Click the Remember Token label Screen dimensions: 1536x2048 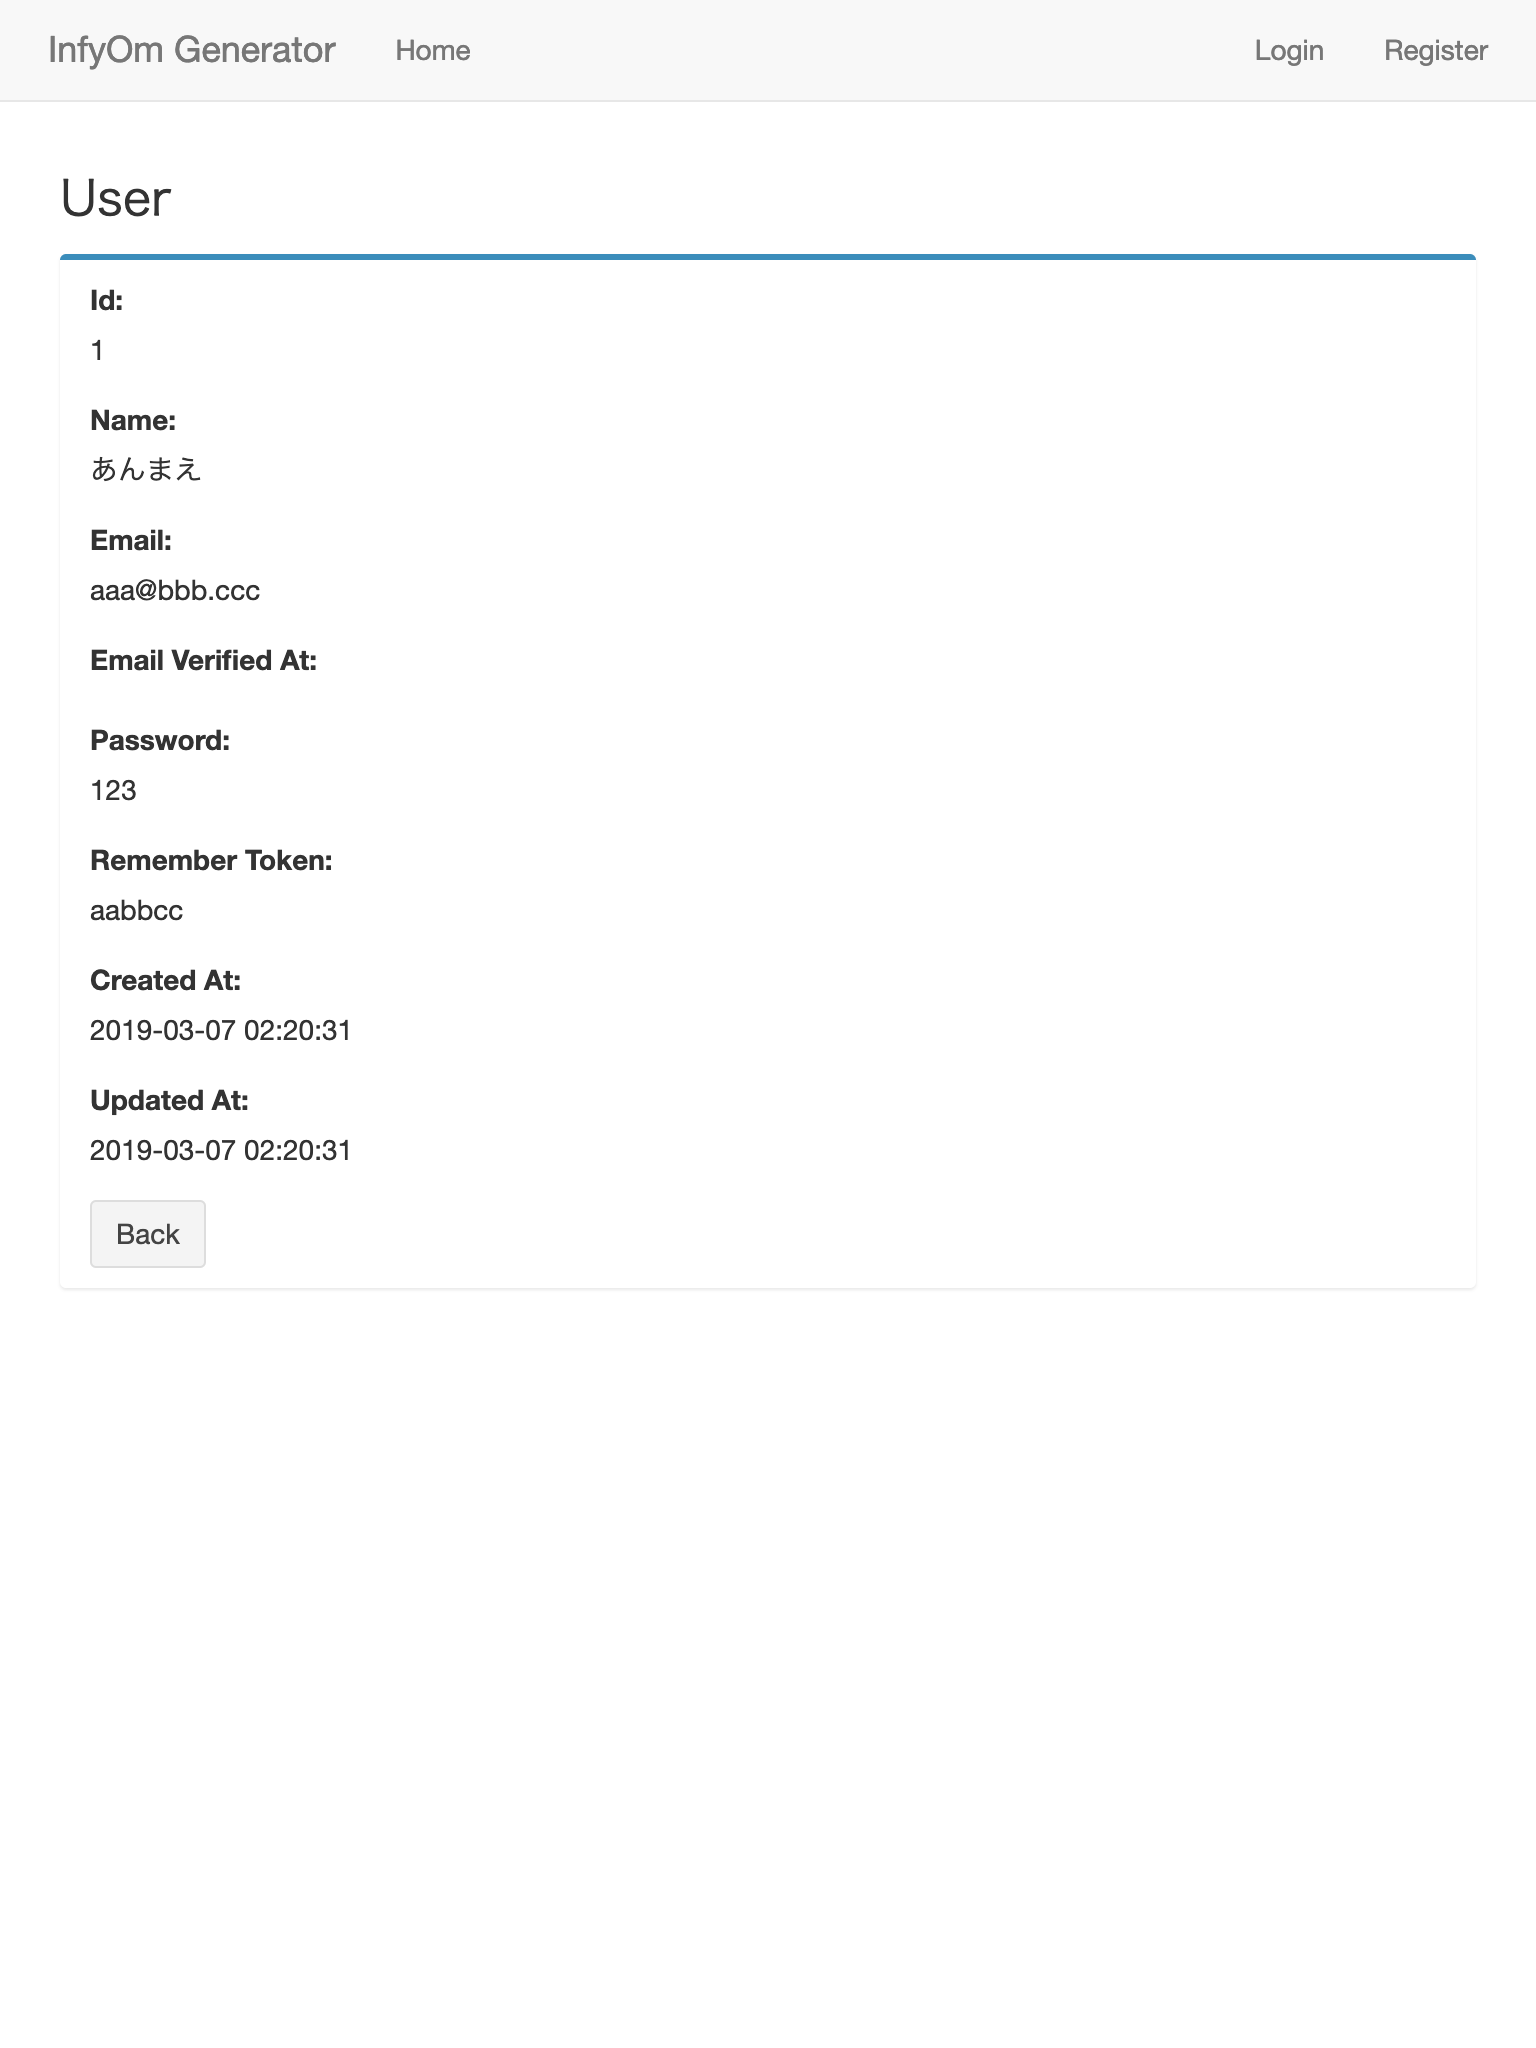pyautogui.click(x=211, y=861)
